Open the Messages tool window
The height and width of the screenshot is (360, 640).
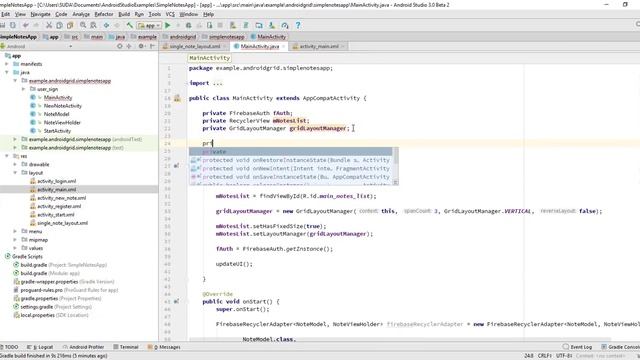(164, 347)
